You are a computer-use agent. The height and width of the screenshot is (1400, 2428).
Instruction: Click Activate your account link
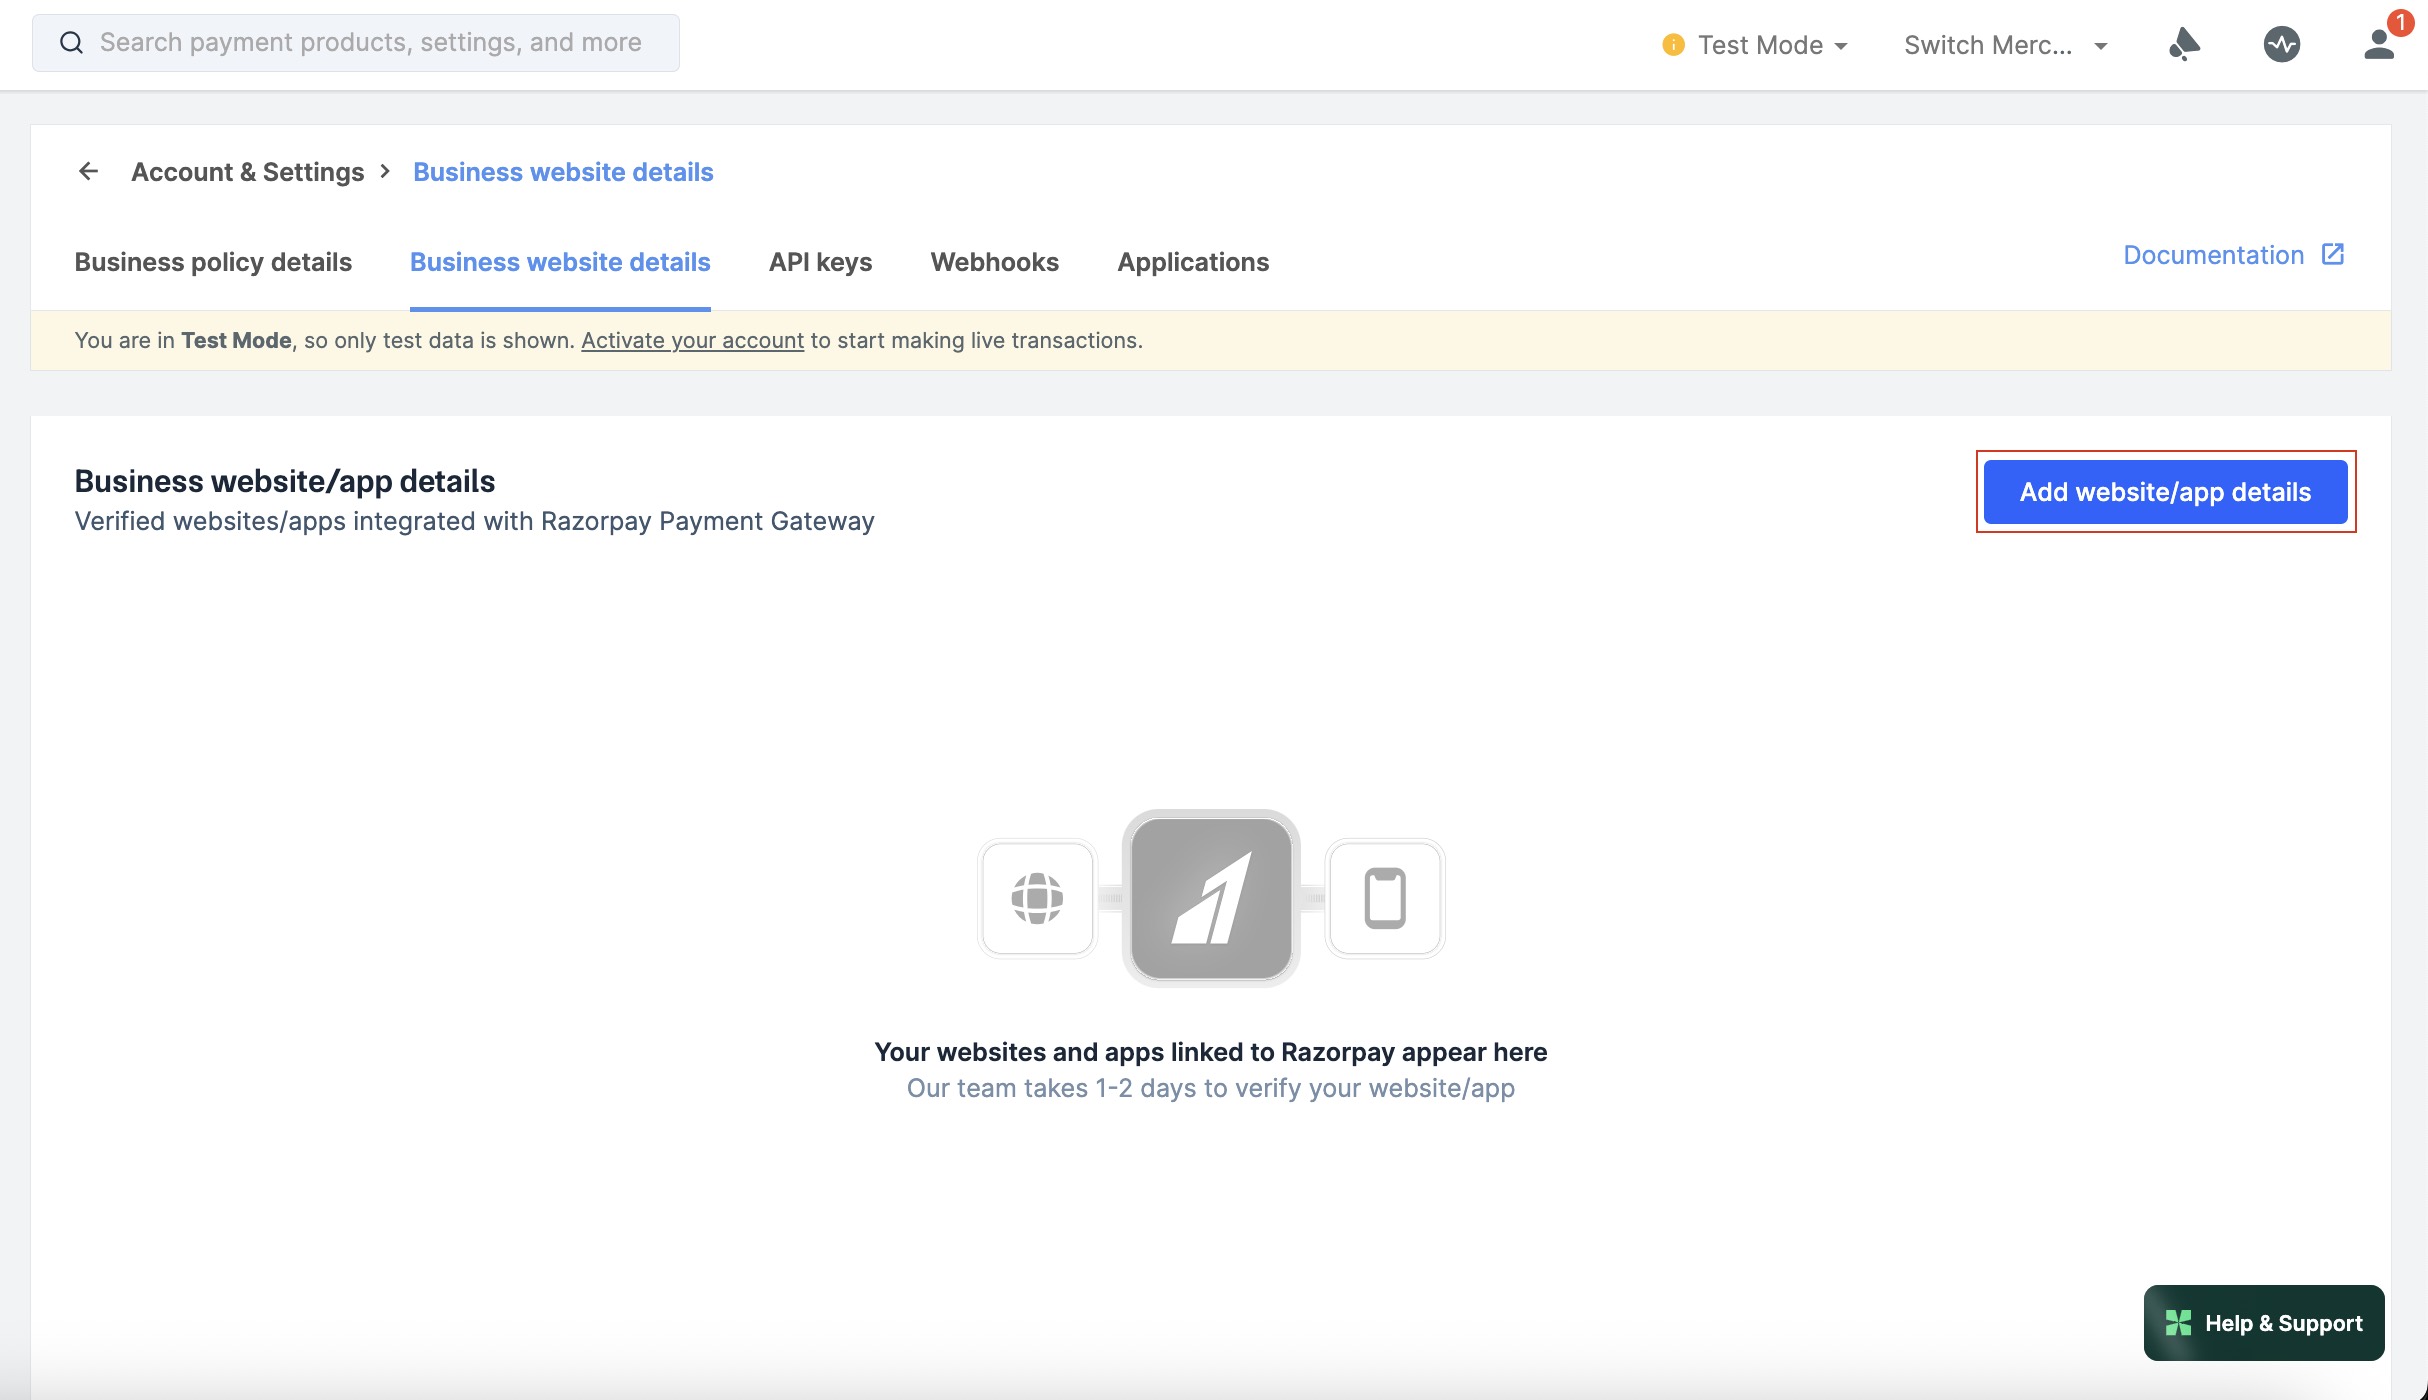click(692, 340)
